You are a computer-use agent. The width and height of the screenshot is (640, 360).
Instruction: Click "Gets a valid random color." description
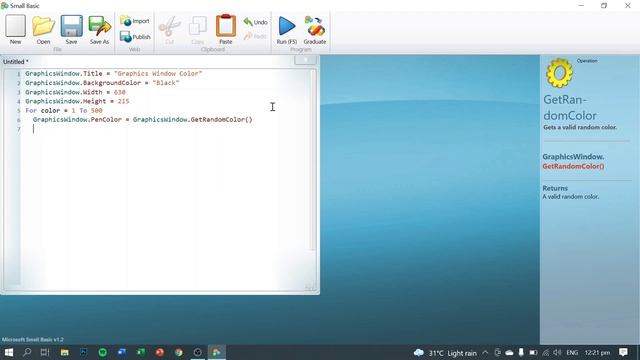(580, 127)
